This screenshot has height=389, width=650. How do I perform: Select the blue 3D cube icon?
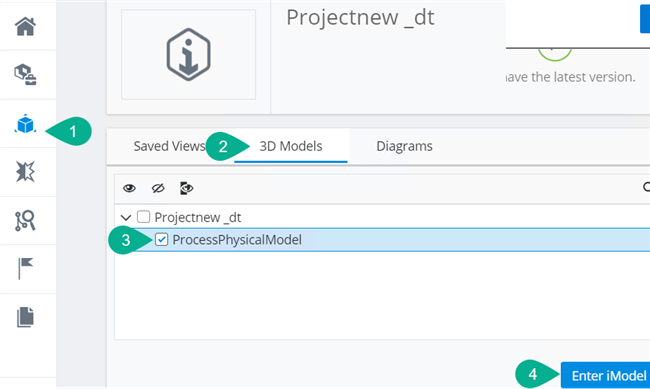point(25,124)
